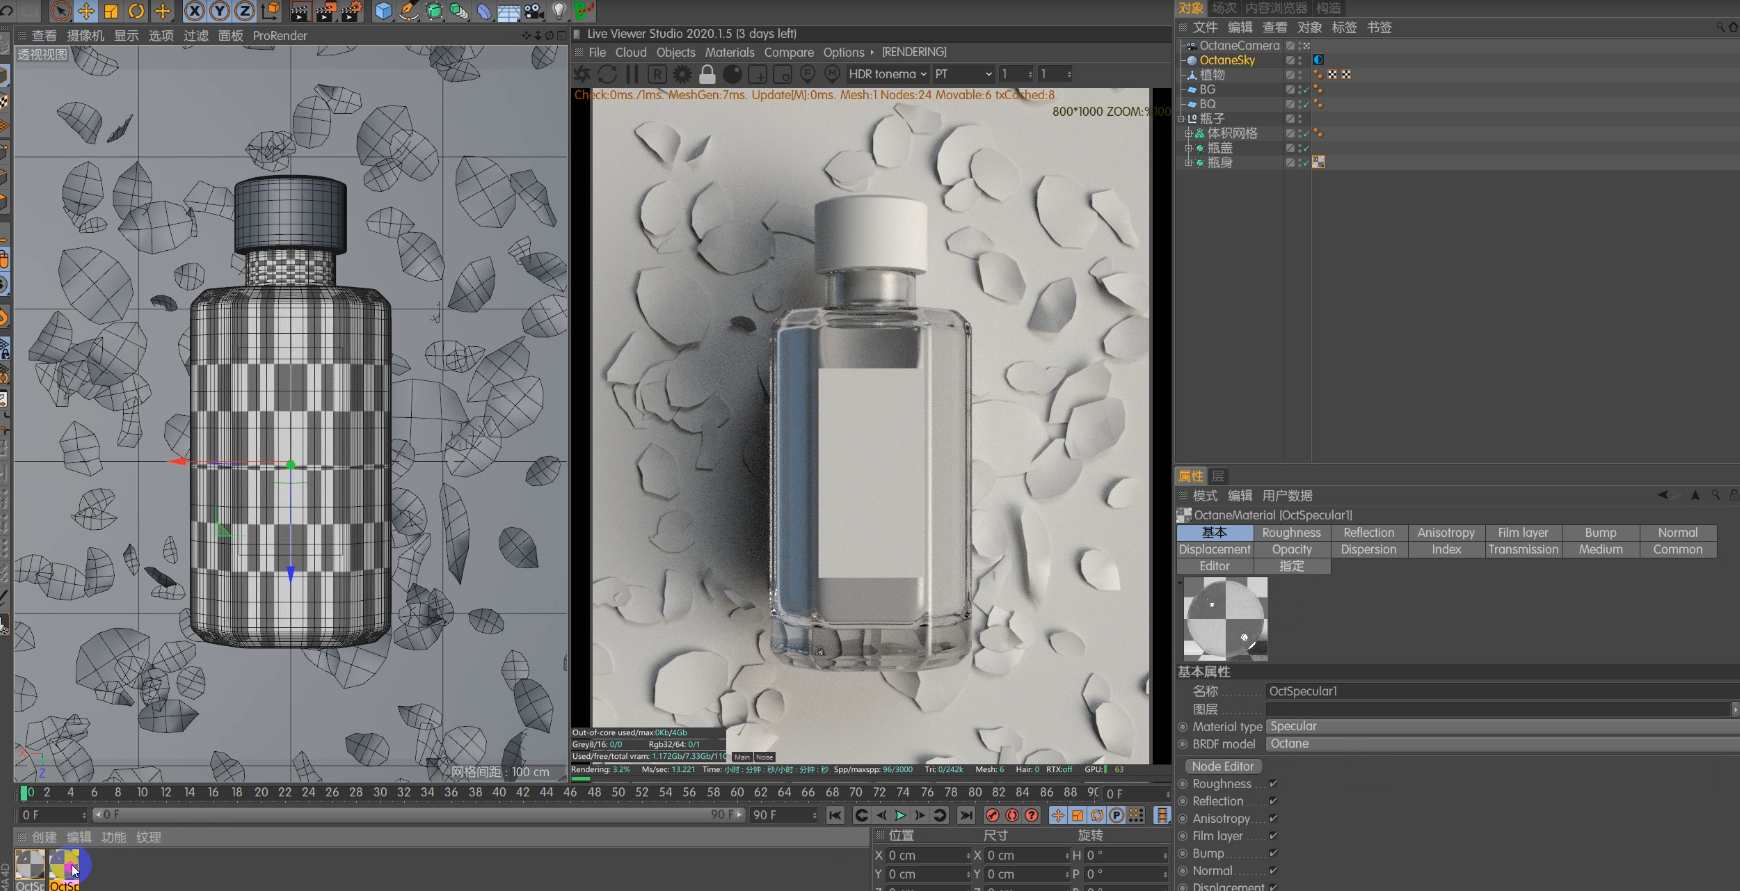Jump to the animation end
This screenshot has height=891, width=1740.
966,816
